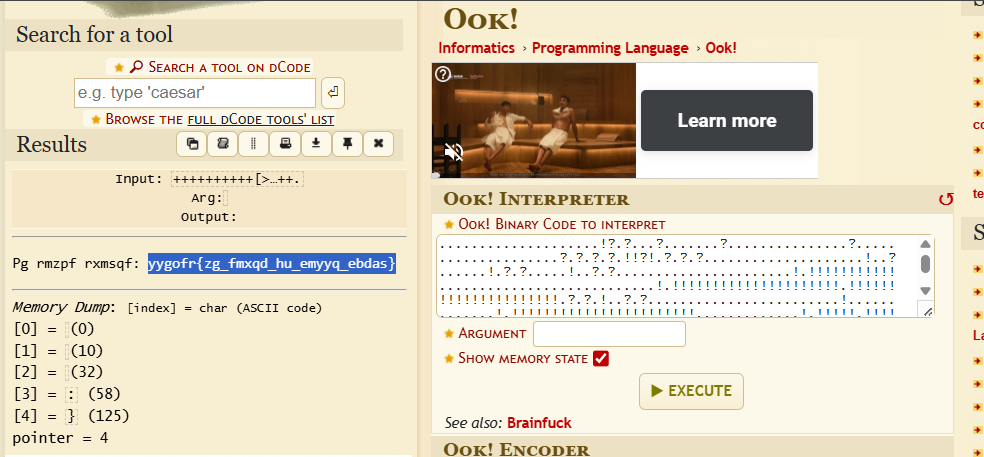Click the highlighted decoded output string
Image resolution: width=984 pixels, height=457 pixels.
coord(272,264)
